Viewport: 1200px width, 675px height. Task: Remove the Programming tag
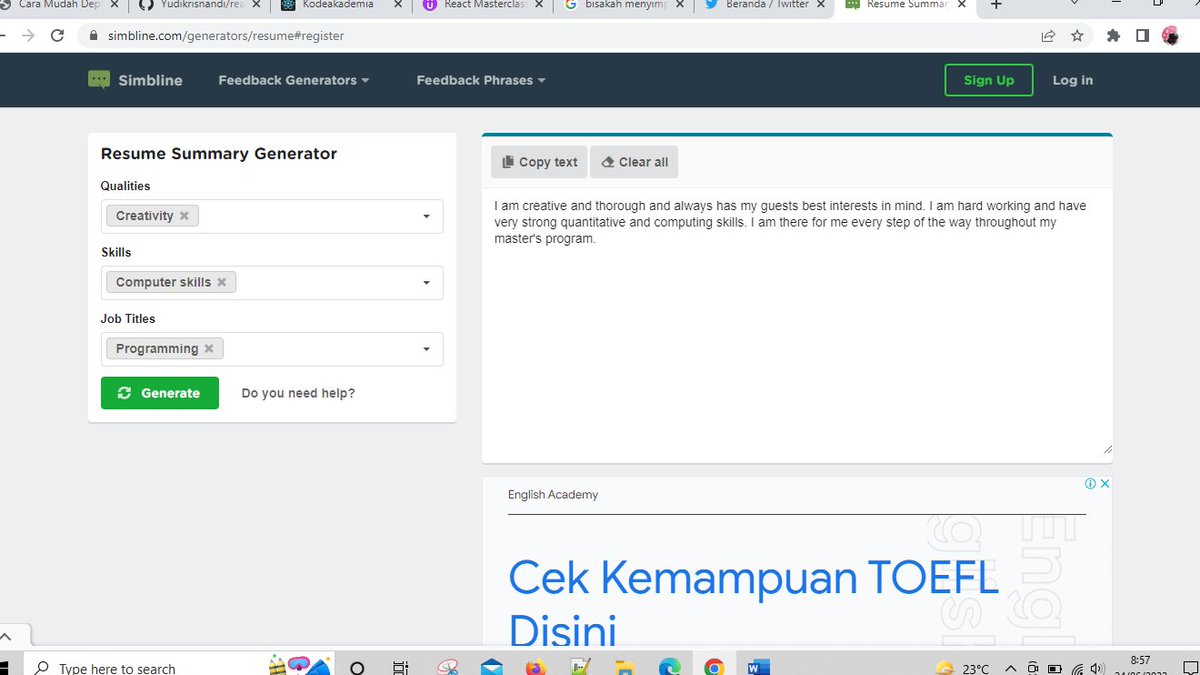pos(209,349)
